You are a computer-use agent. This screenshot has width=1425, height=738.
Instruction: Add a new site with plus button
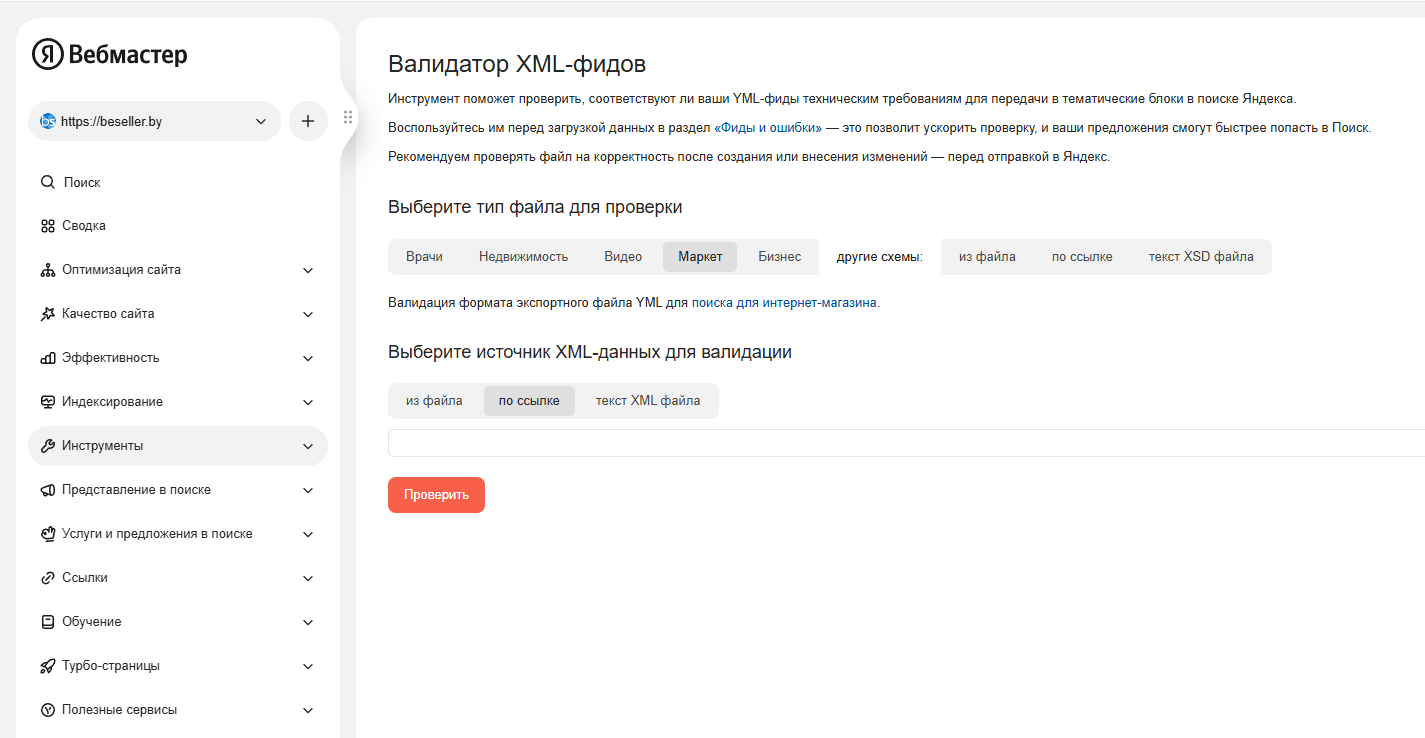(308, 121)
